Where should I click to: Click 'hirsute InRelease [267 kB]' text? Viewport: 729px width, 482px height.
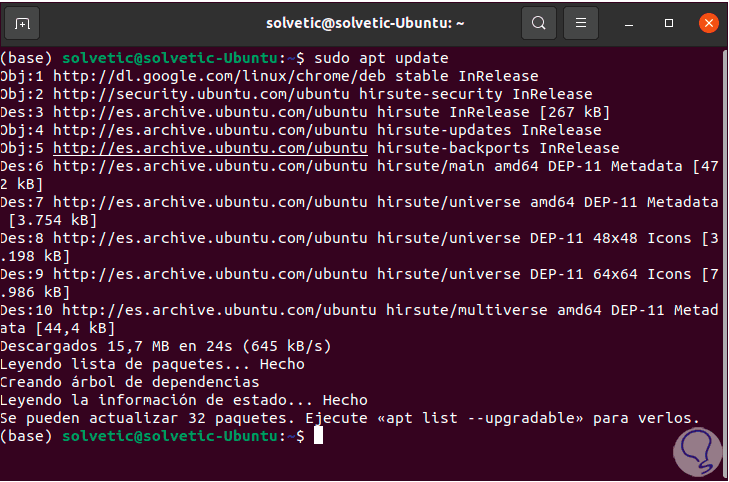point(493,112)
